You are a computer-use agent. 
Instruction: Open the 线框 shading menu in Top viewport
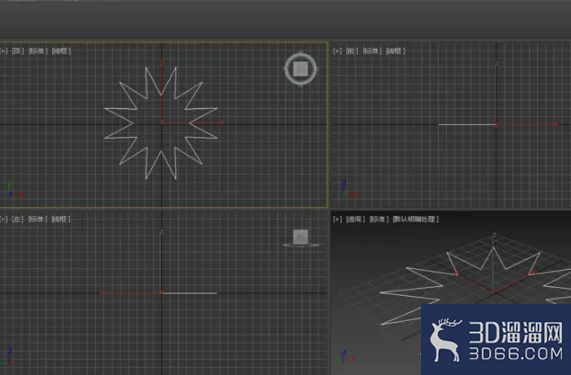click(x=61, y=51)
